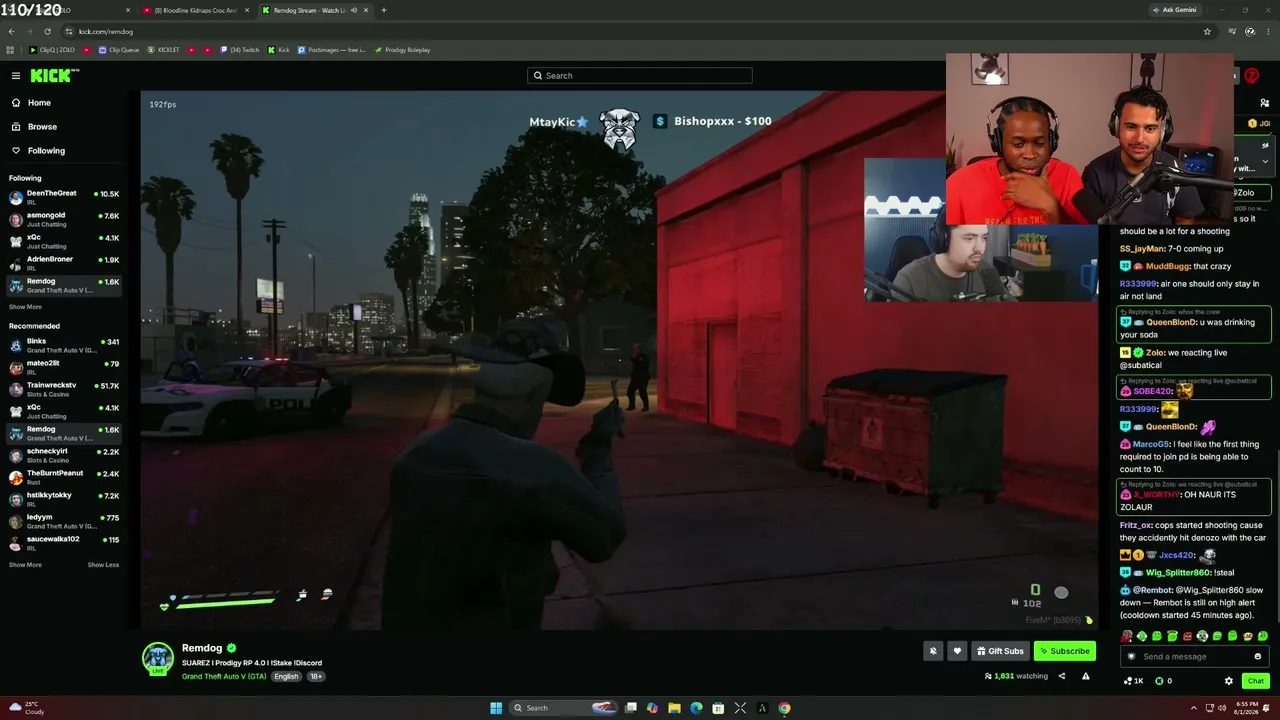Screen dimensions: 1280x720
Task: Go back in the browser
Action: (11, 31)
